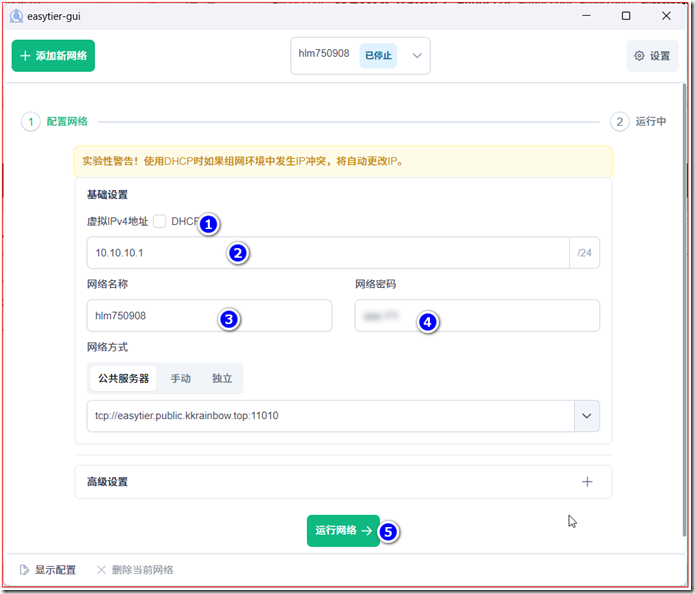Image resolution: width=695 pixels, height=594 pixels.
Task: Maximize the easytier-gui window
Action: coord(626,16)
